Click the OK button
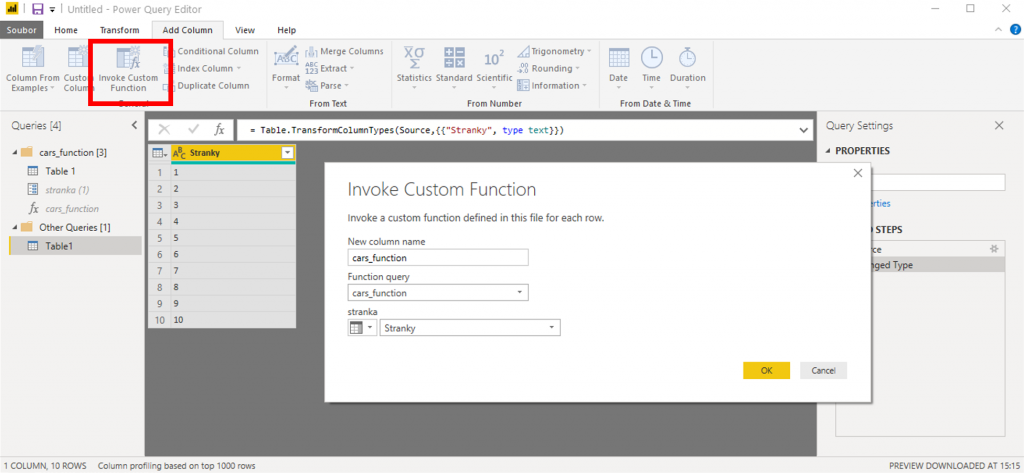The image size is (1024, 473). coord(766,370)
